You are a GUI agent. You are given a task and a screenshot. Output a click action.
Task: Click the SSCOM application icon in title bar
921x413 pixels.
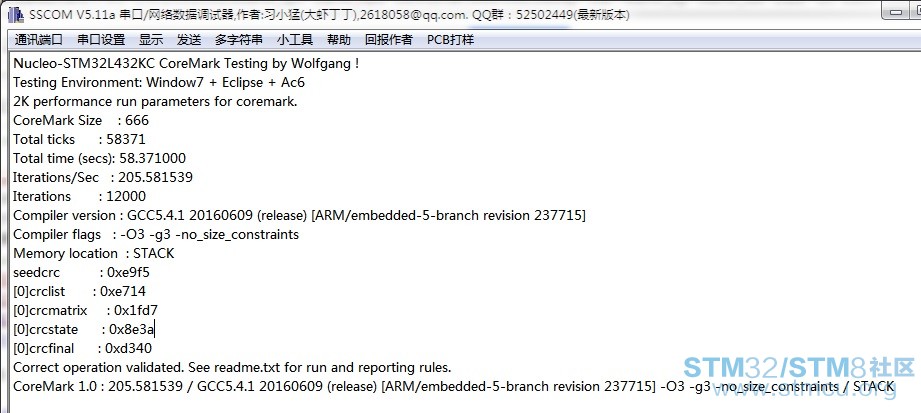coord(15,15)
